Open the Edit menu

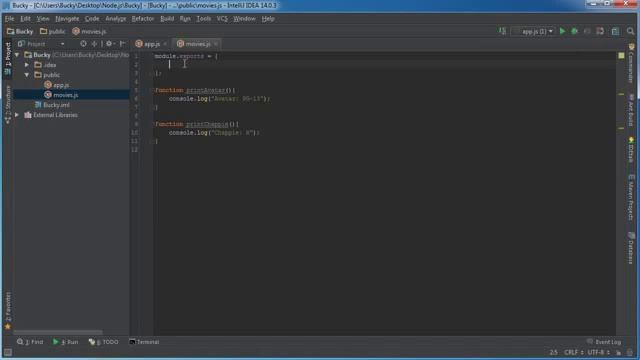click(x=25, y=19)
